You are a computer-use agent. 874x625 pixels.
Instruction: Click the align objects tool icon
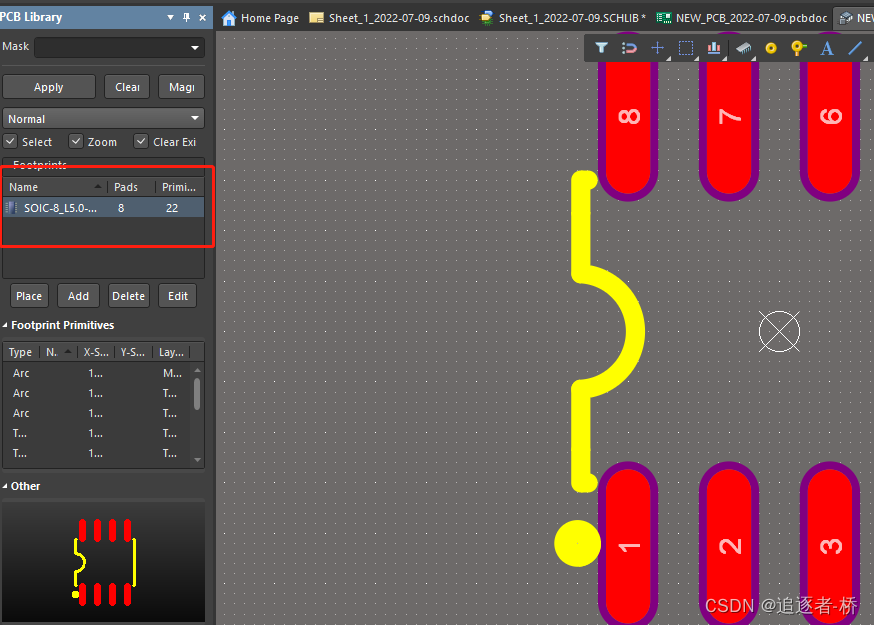714,47
